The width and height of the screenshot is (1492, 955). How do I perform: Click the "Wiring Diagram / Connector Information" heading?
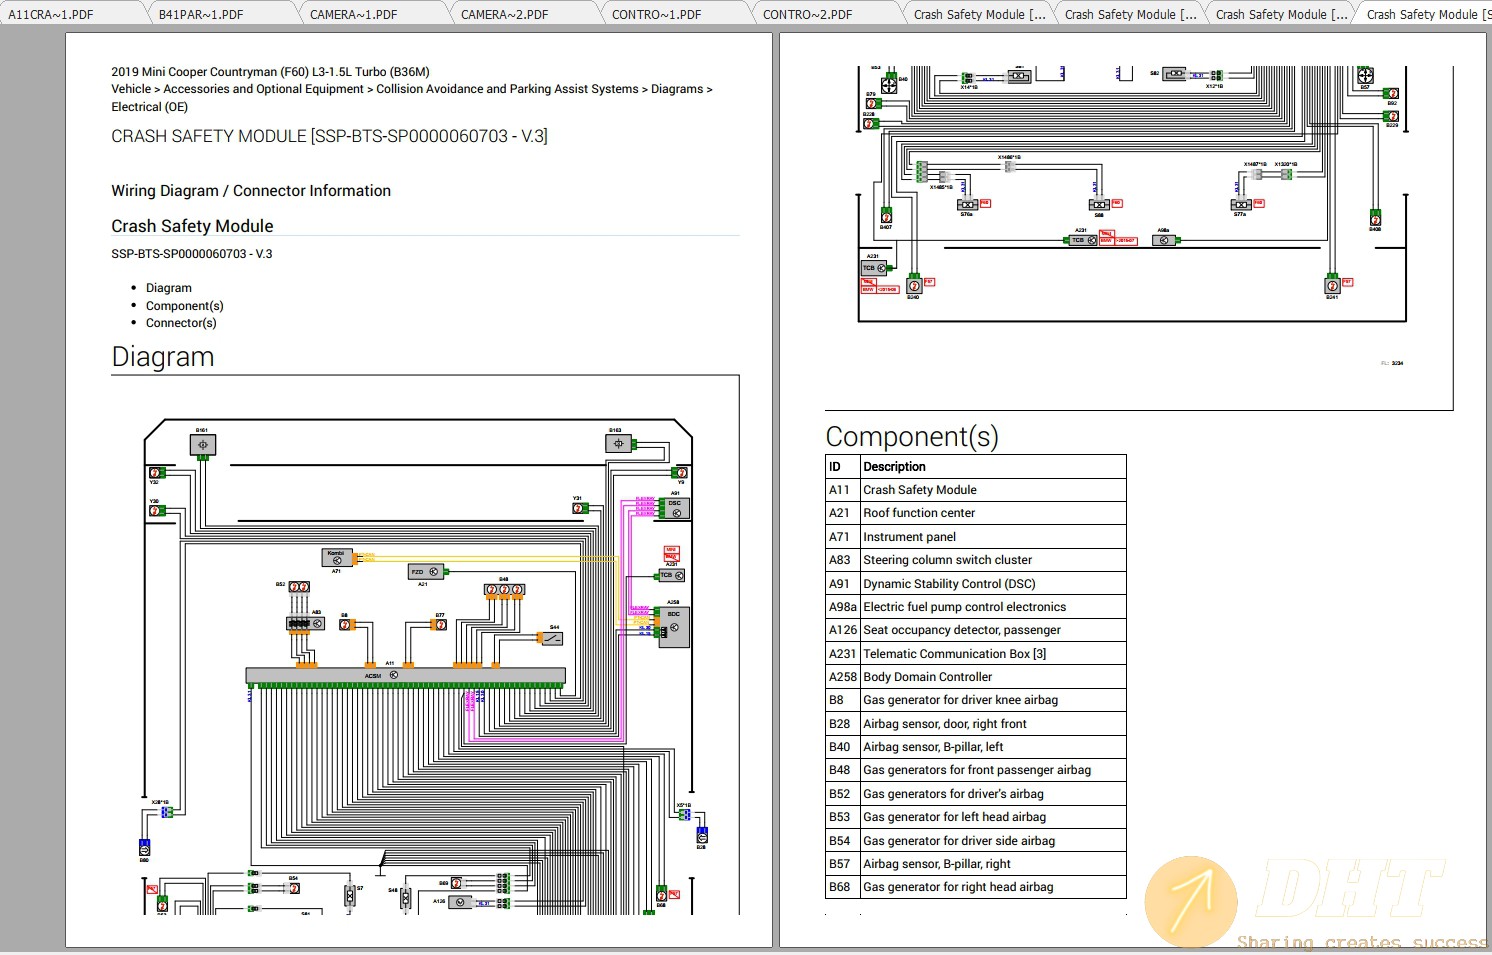coord(251,191)
